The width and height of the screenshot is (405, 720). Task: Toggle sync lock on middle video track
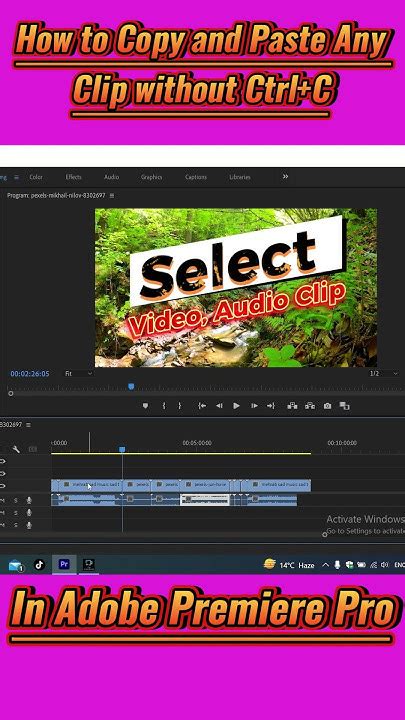tap(2, 473)
